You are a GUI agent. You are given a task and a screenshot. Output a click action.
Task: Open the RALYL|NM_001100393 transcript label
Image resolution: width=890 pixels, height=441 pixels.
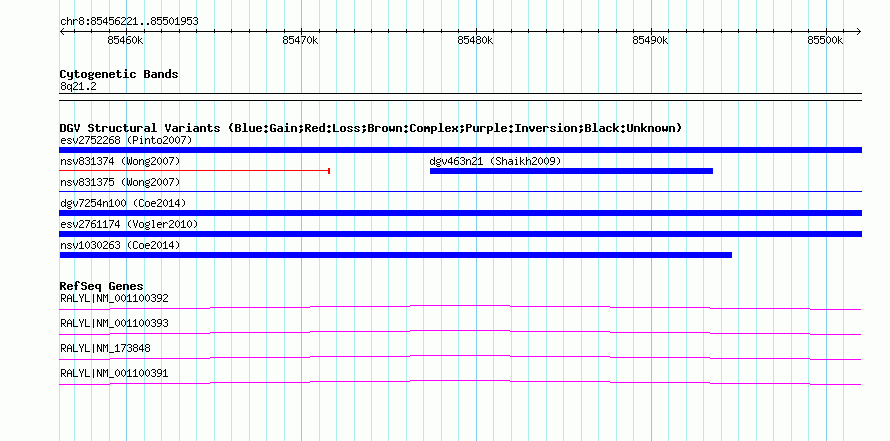click(x=114, y=324)
